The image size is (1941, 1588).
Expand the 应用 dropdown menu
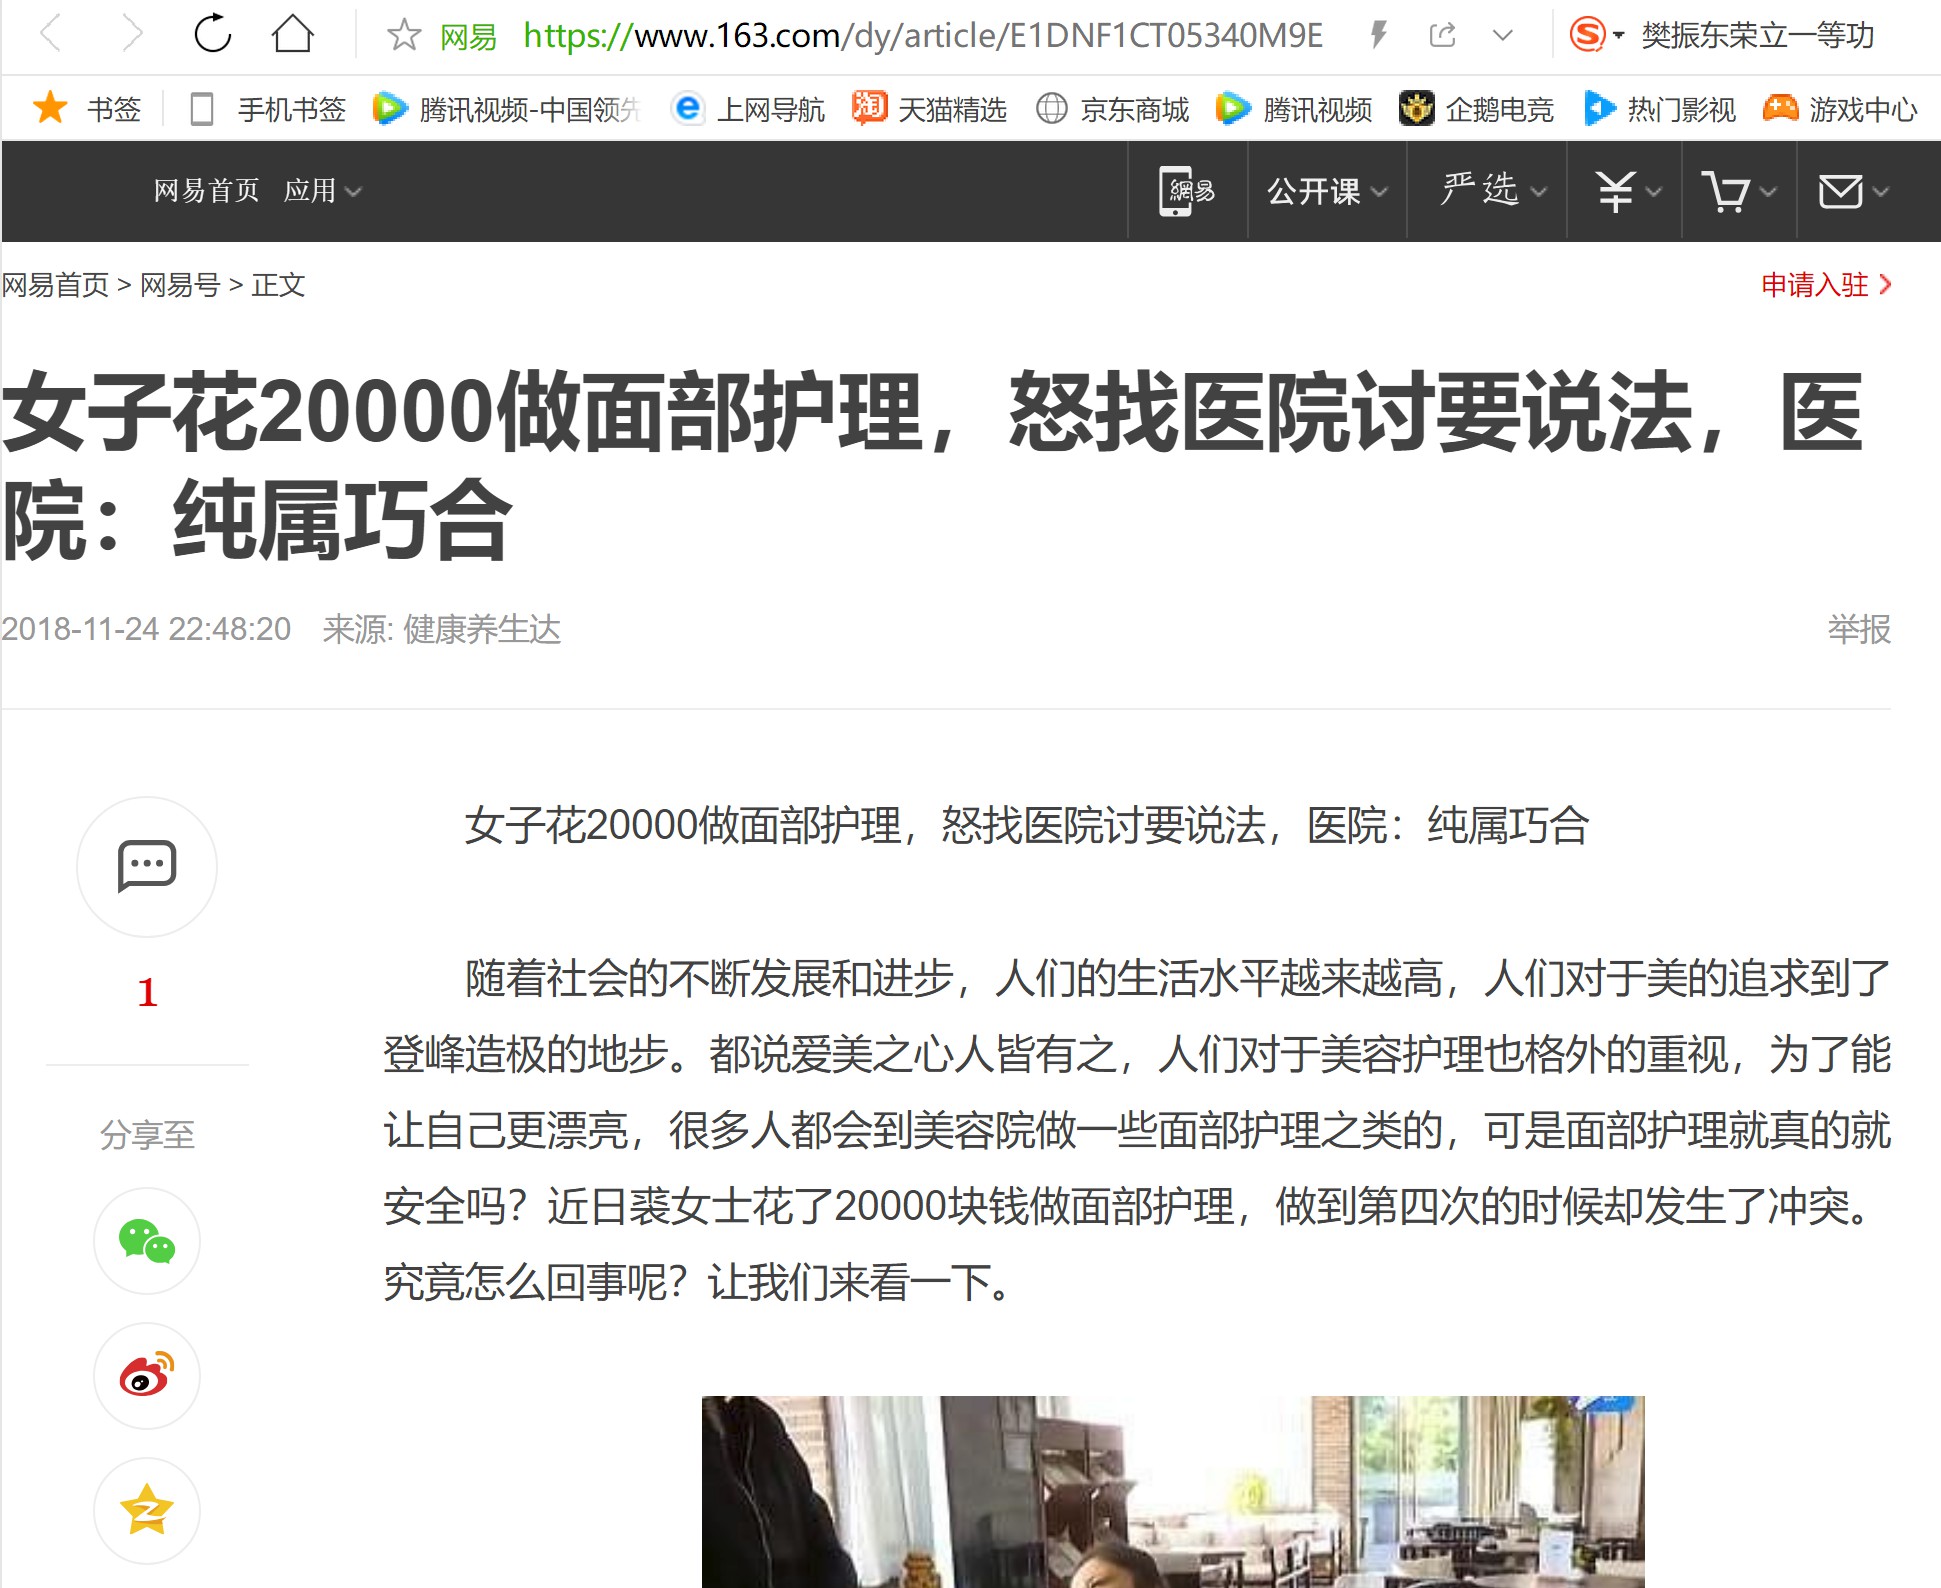point(322,190)
